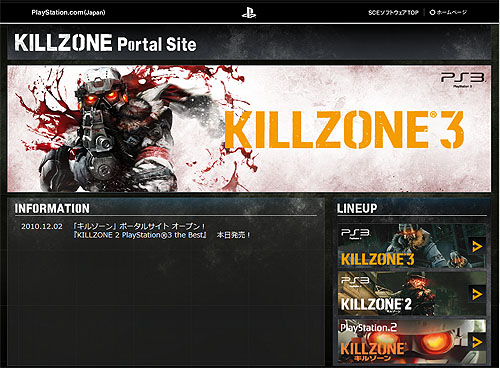Click the PS3 logo on main banner
Image resolution: width=500 pixels, height=368 pixels.
pyautogui.click(x=463, y=80)
